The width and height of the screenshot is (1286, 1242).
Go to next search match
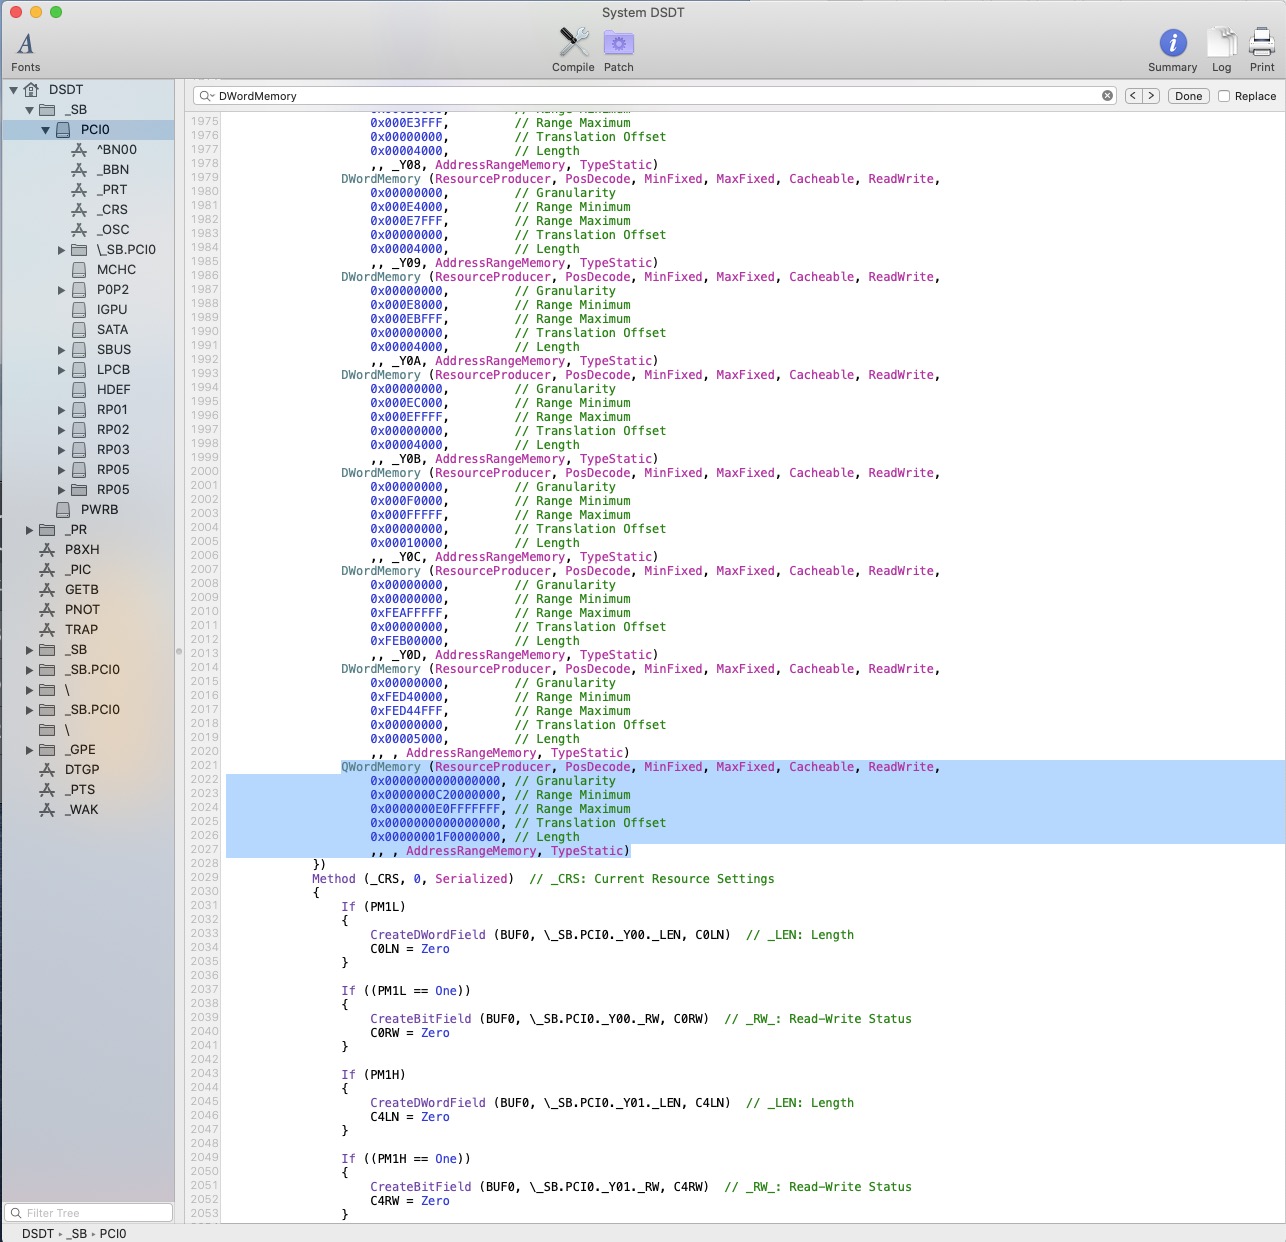point(1151,96)
